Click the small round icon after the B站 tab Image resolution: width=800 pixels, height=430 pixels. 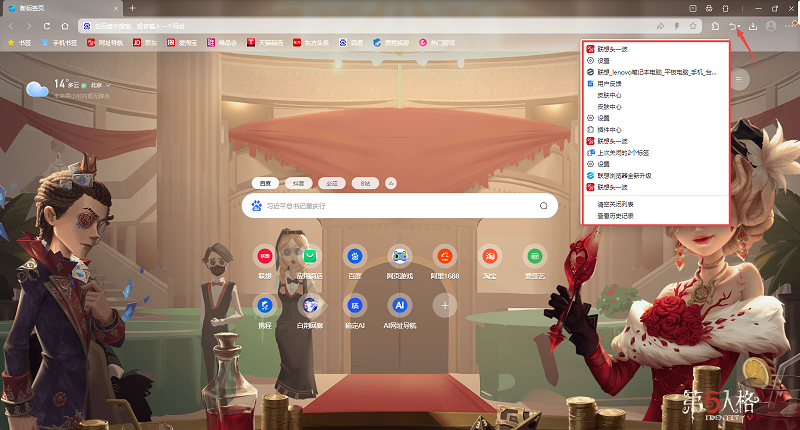(391, 183)
